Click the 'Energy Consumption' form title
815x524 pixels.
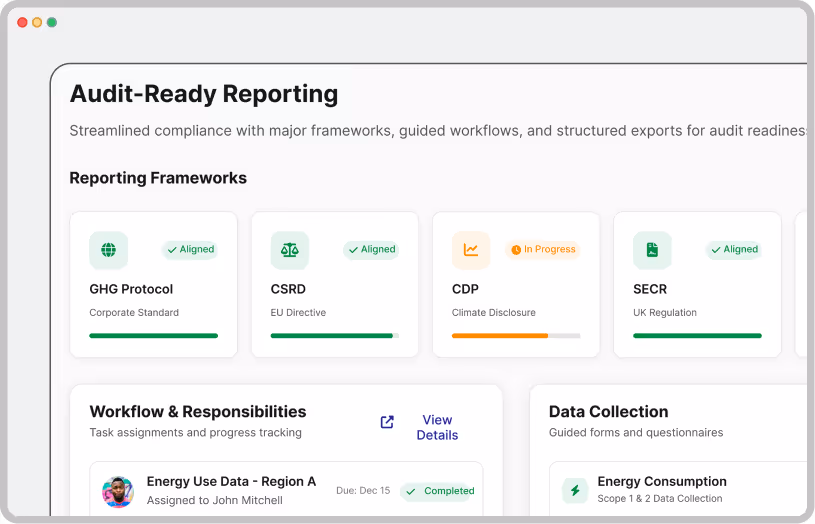(662, 481)
